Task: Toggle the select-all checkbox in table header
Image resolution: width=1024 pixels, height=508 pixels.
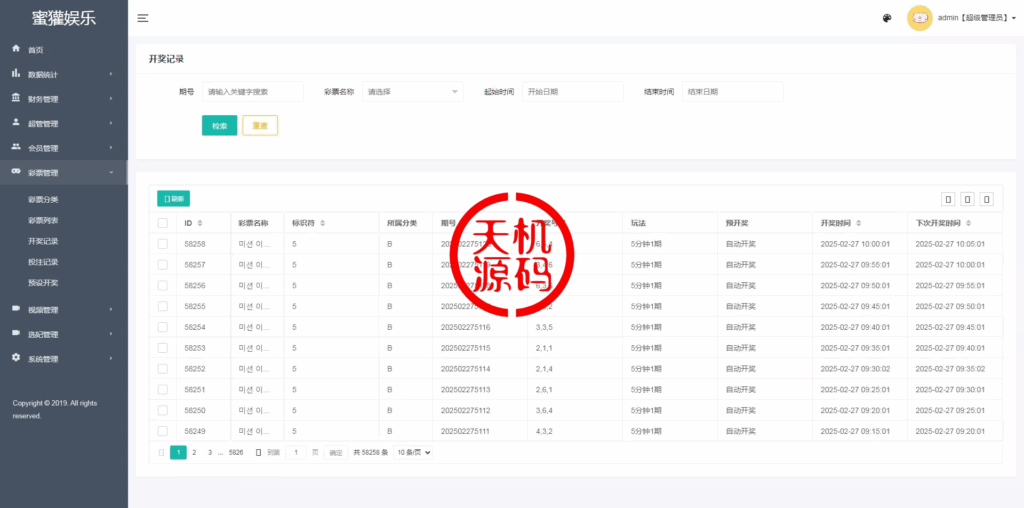Action: 163,223
